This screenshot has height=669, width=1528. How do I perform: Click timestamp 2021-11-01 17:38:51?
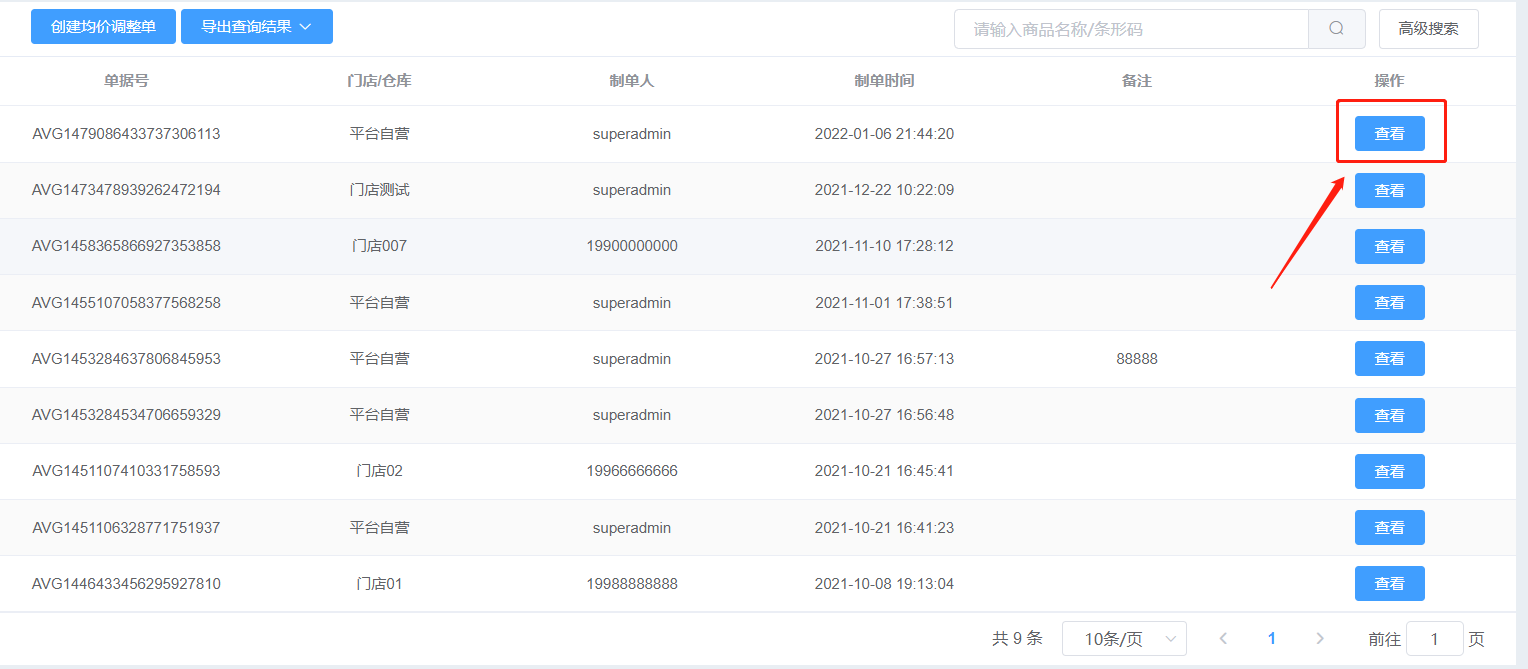tap(884, 302)
